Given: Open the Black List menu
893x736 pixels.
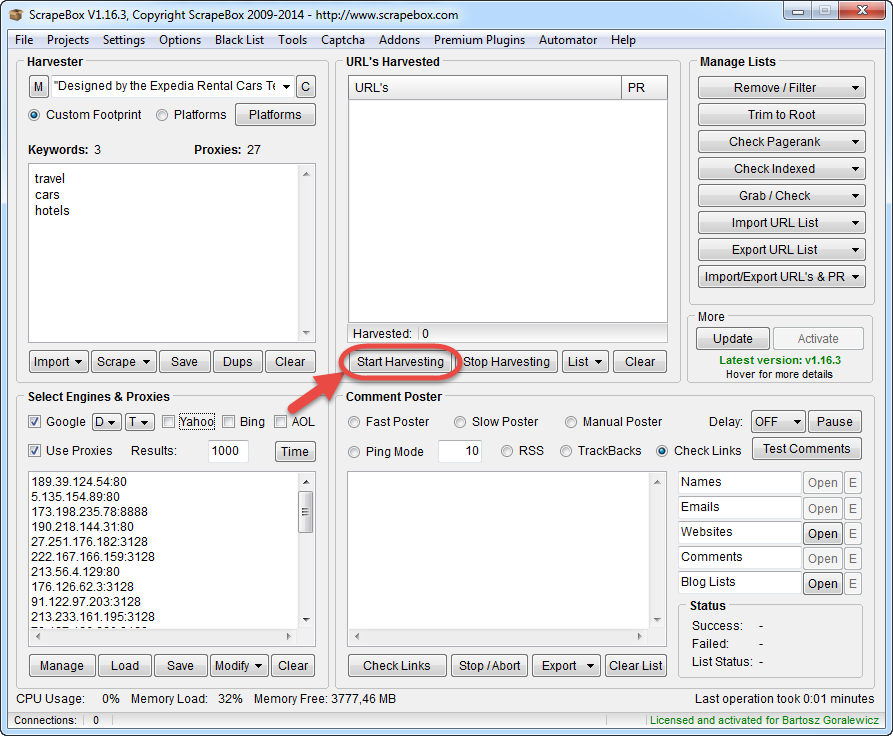Looking at the screenshot, I should pyautogui.click(x=239, y=40).
